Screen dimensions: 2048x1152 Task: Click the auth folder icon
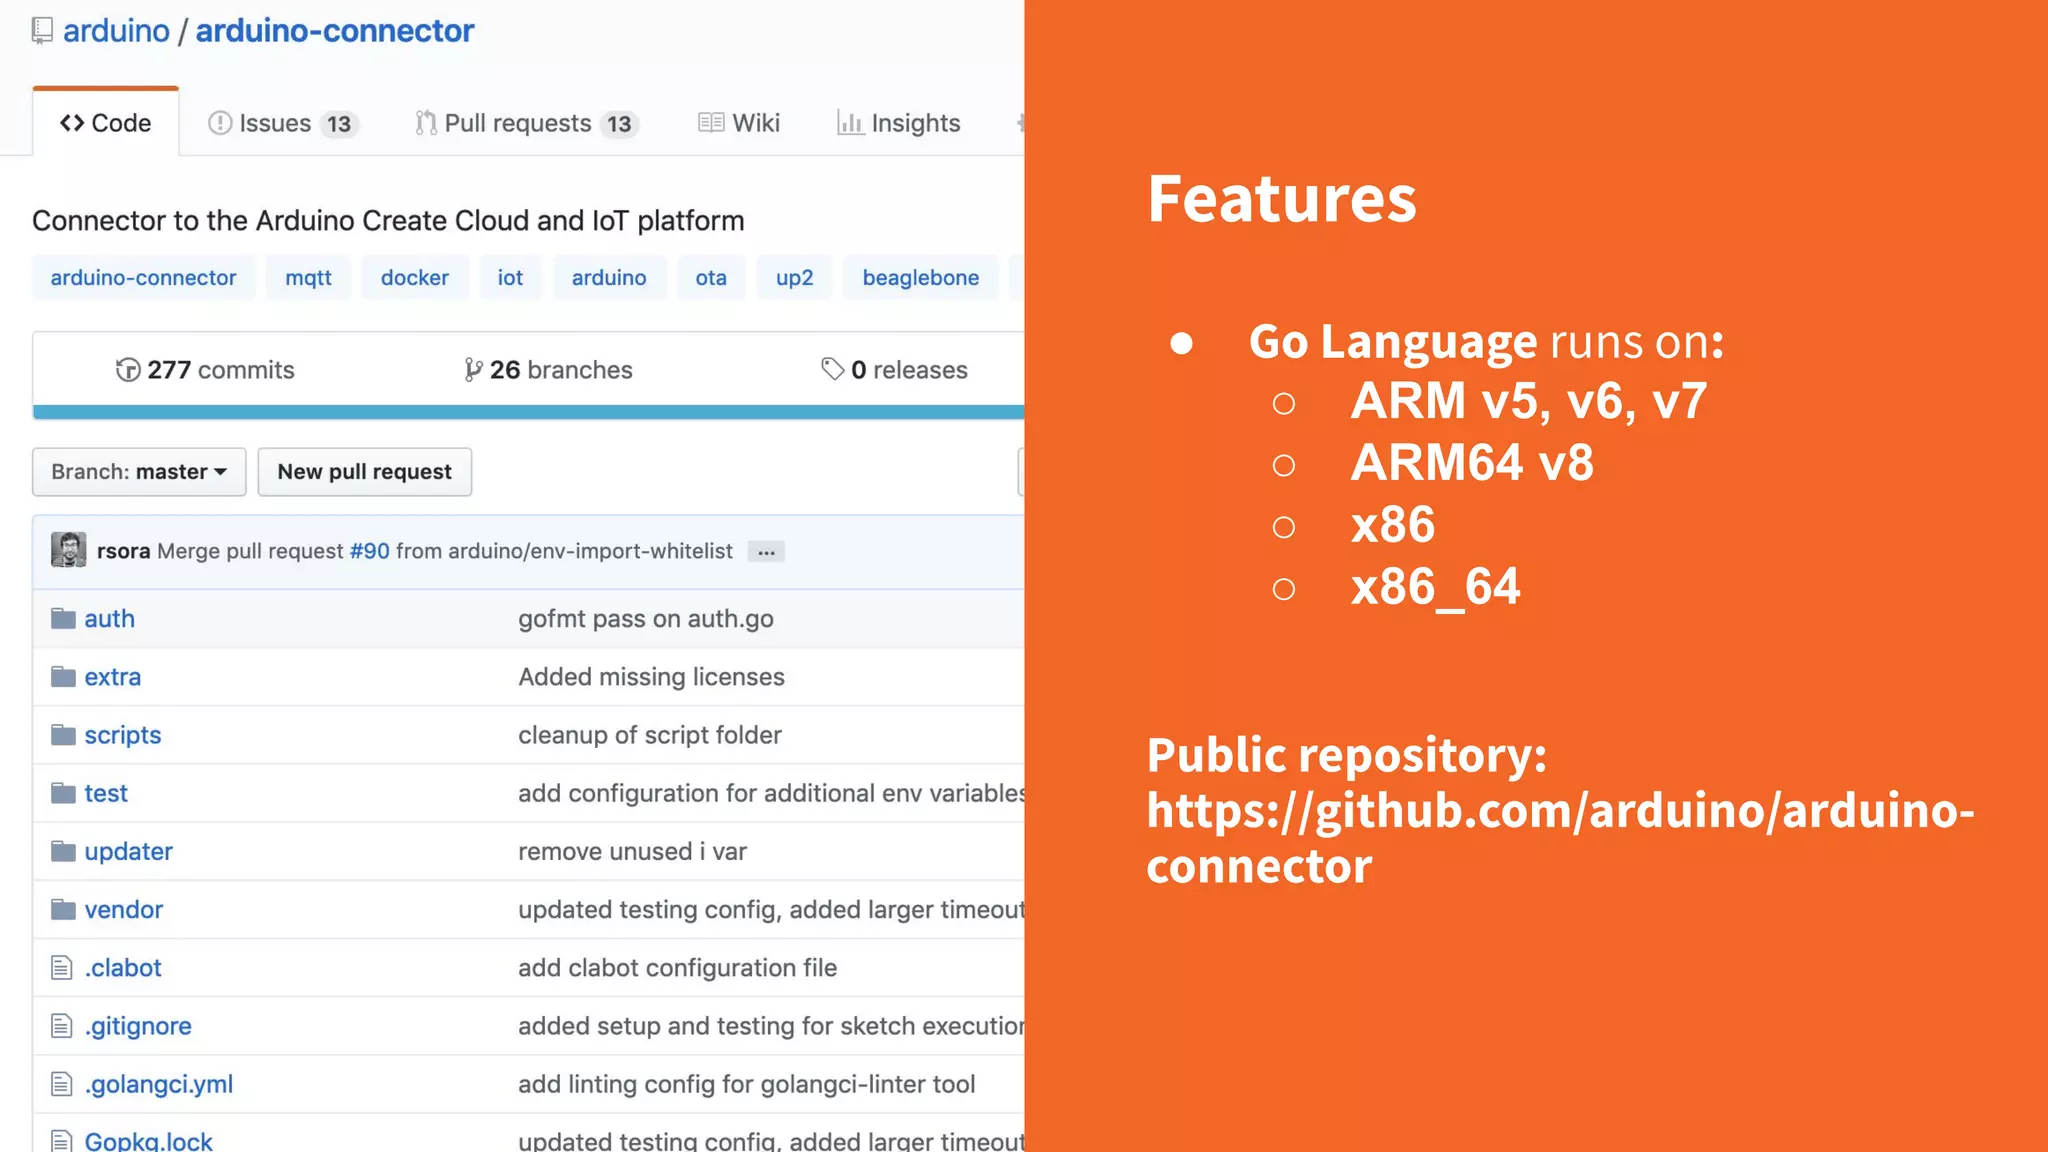point(63,618)
